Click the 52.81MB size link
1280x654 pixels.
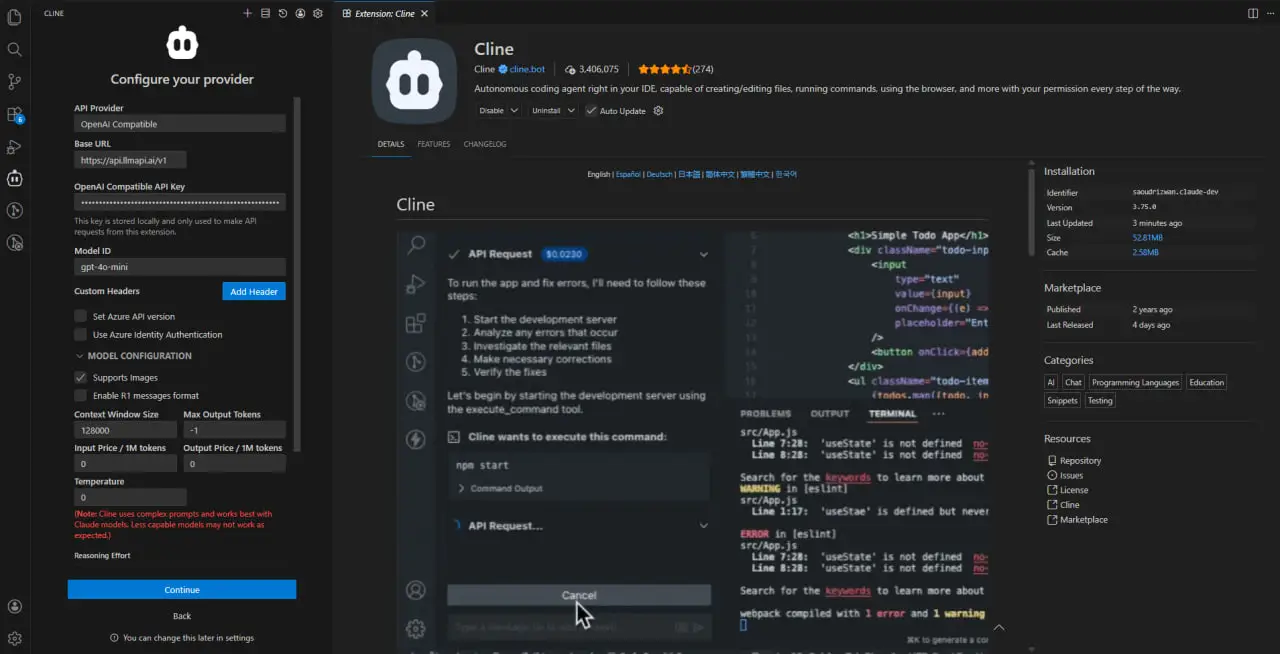coord(1147,238)
